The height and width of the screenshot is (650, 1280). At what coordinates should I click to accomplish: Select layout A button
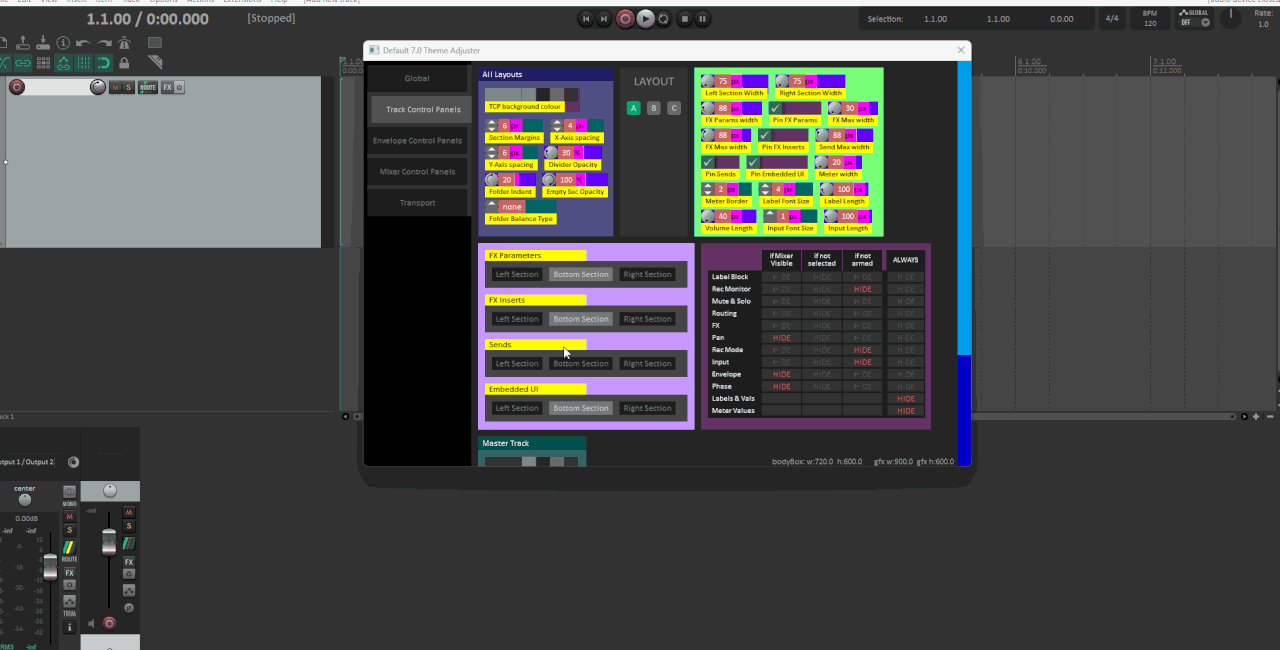tap(633, 108)
